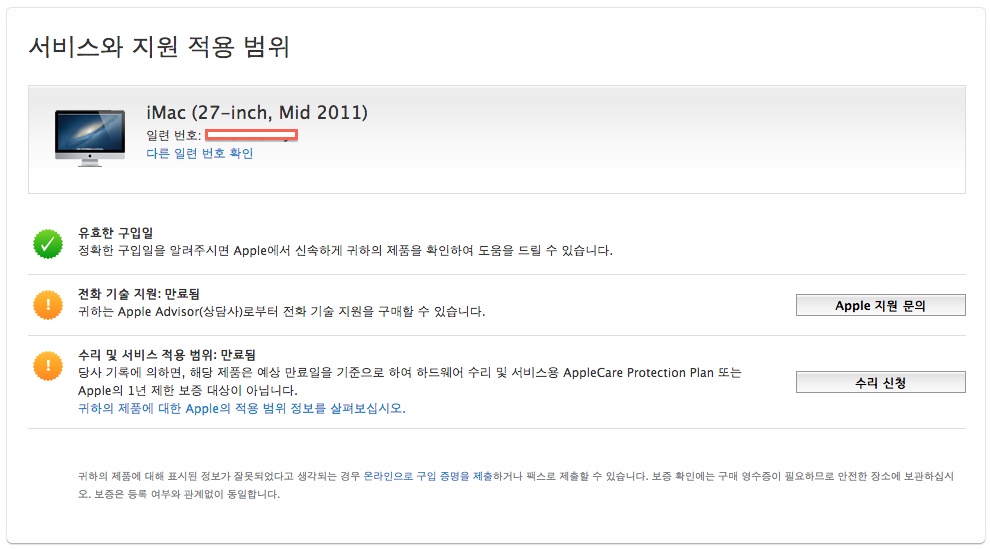Click the green checkmark icon for valid purchase date

(47, 243)
